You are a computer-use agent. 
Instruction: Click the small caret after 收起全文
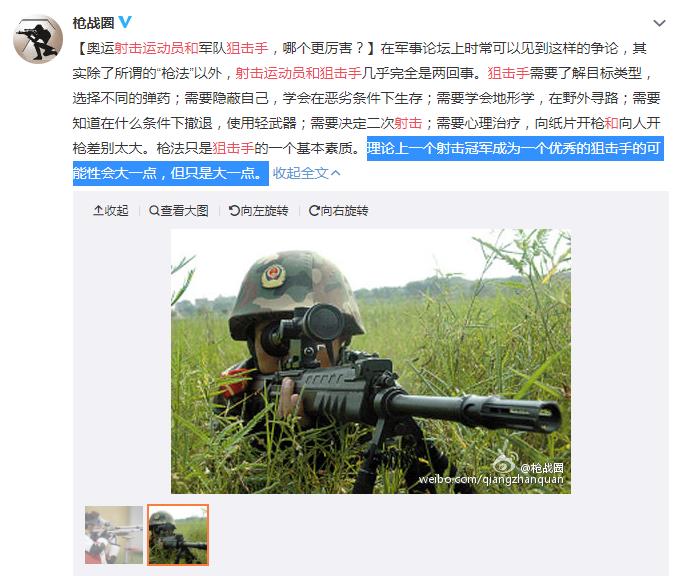coord(336,173)
